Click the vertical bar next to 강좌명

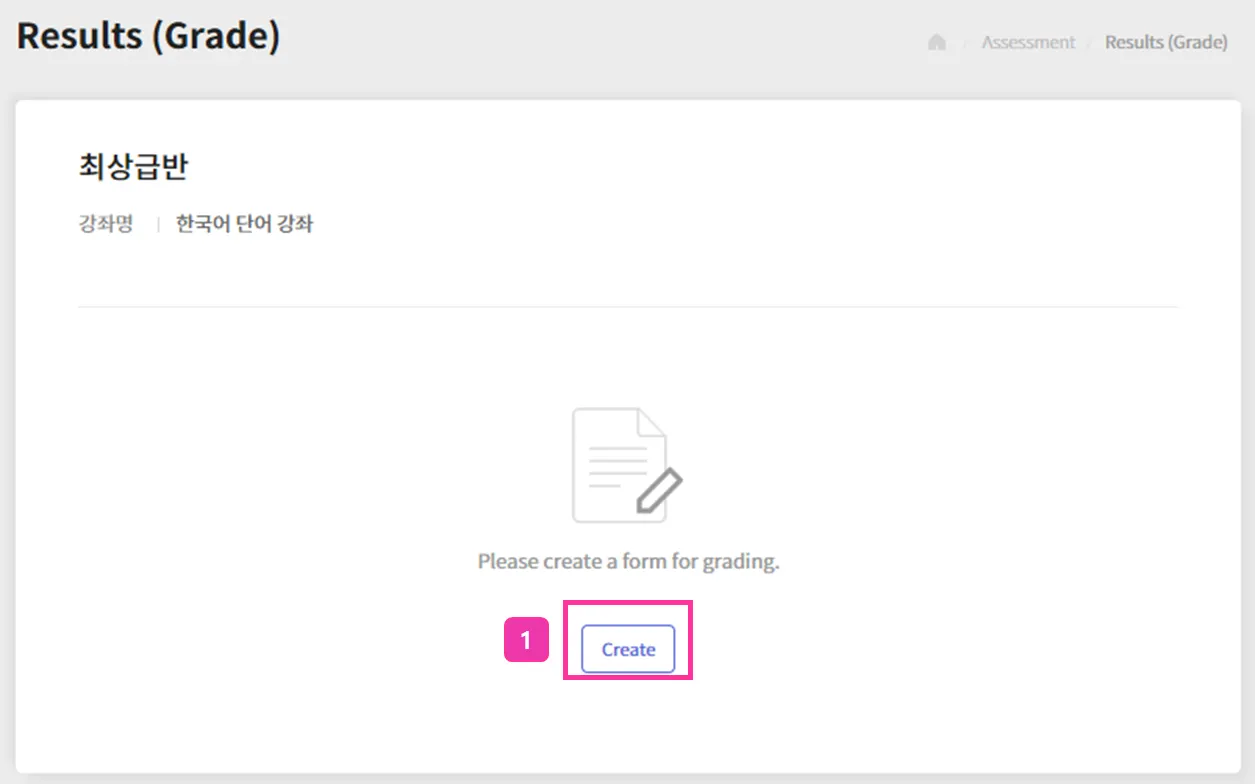157,225
